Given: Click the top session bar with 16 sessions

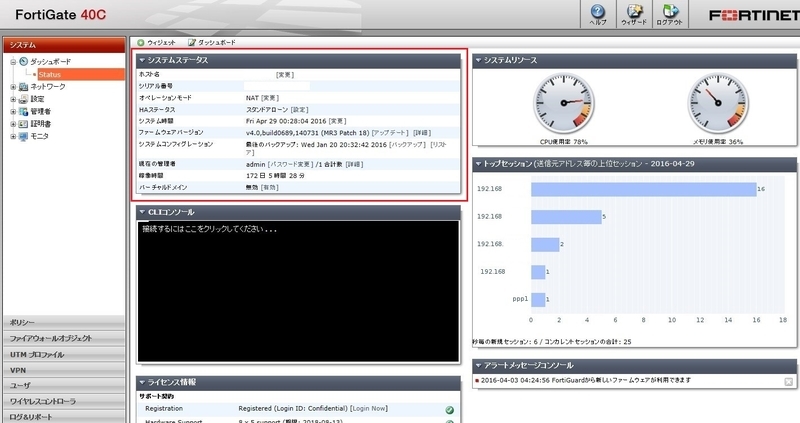Looking at the screenshot, I should (643, 189).
